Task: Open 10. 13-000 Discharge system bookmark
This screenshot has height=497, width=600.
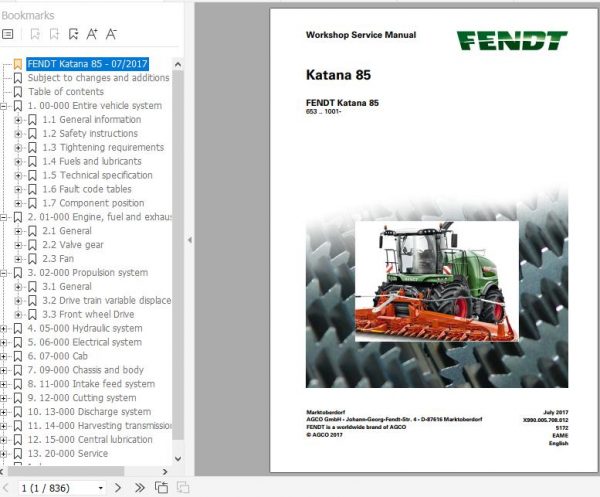Action: coord(89,412)
